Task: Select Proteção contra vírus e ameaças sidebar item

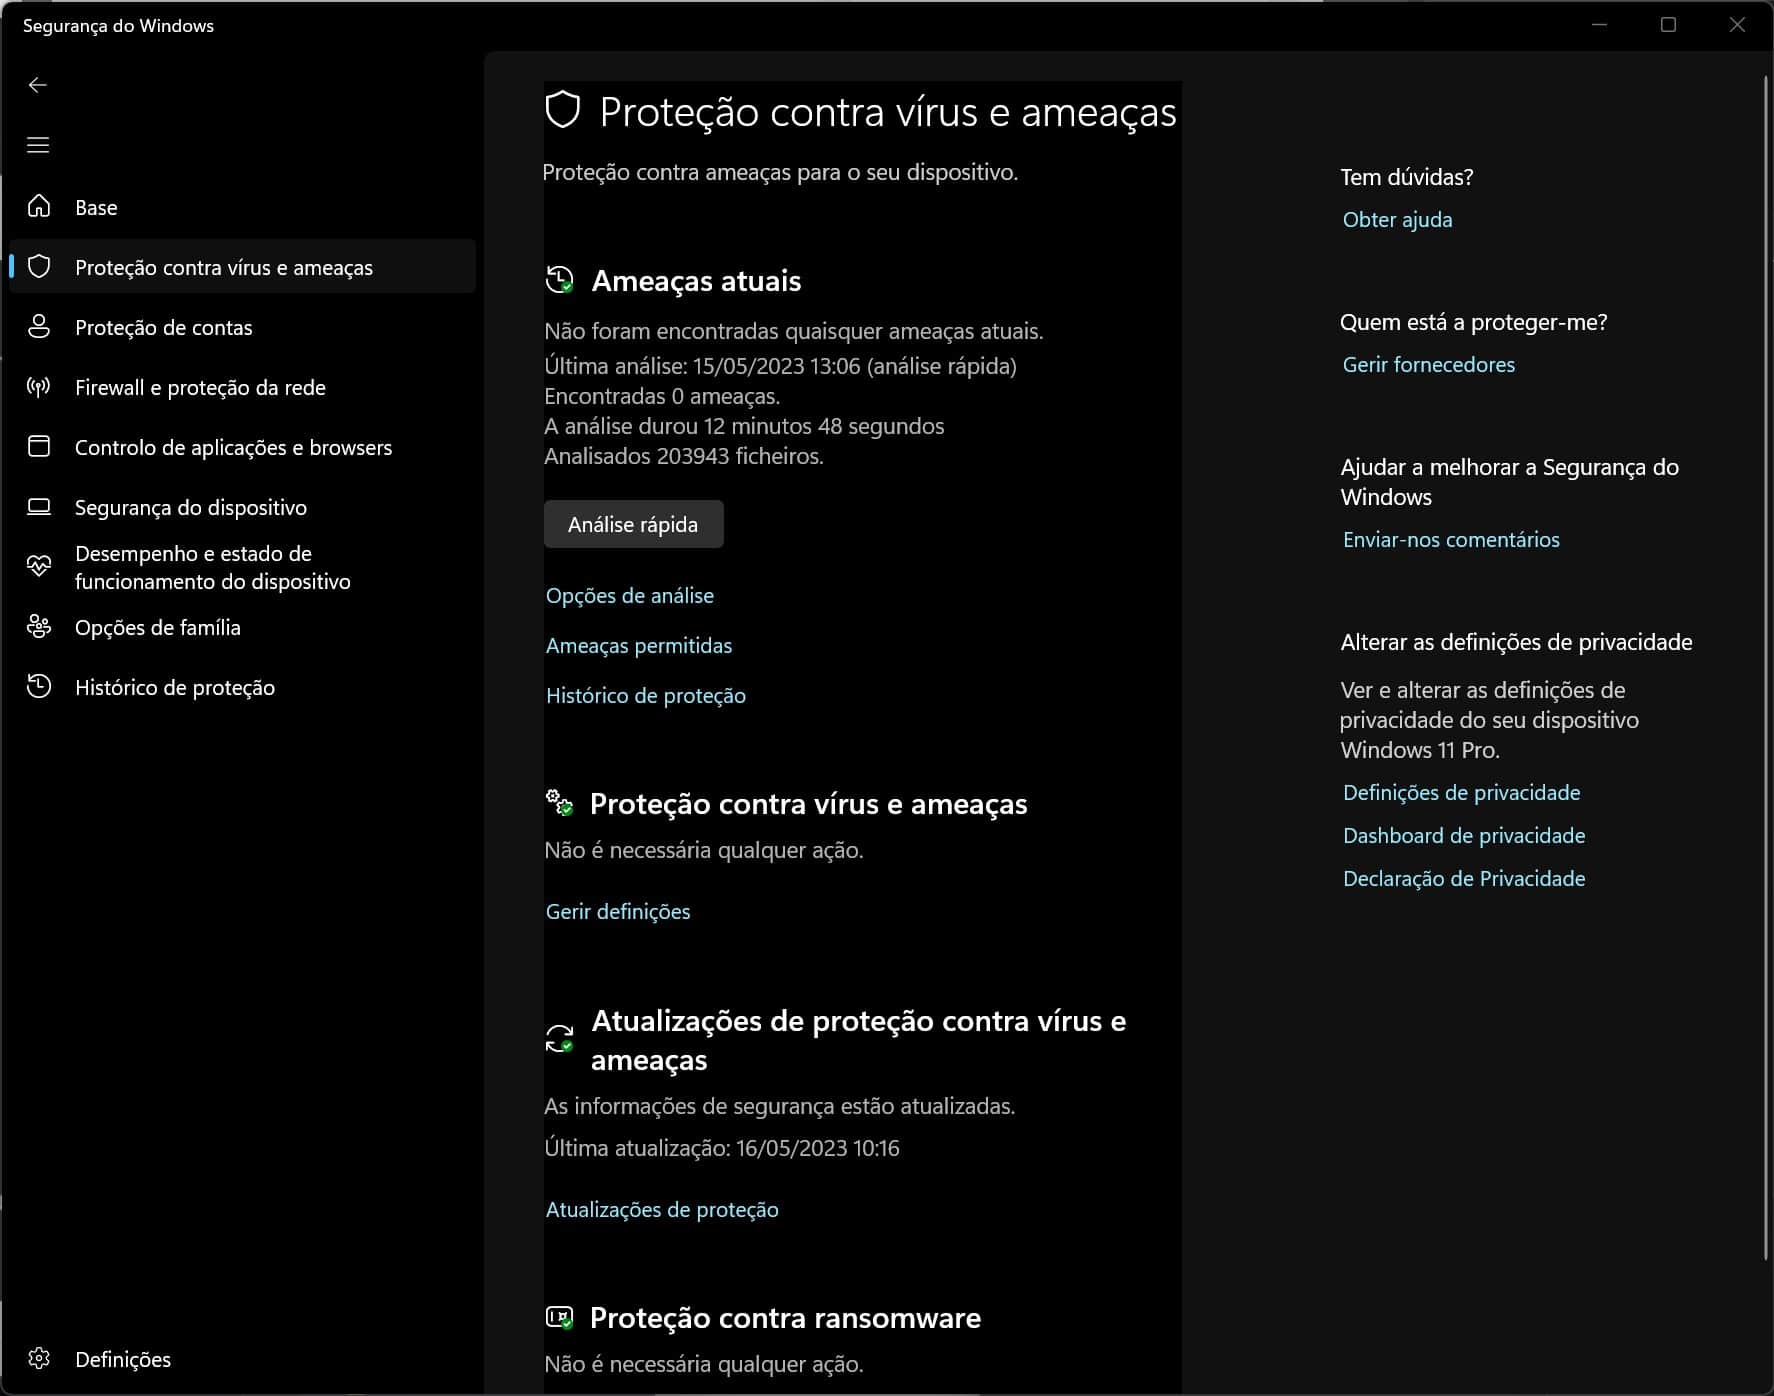Action: pos(223,267)
